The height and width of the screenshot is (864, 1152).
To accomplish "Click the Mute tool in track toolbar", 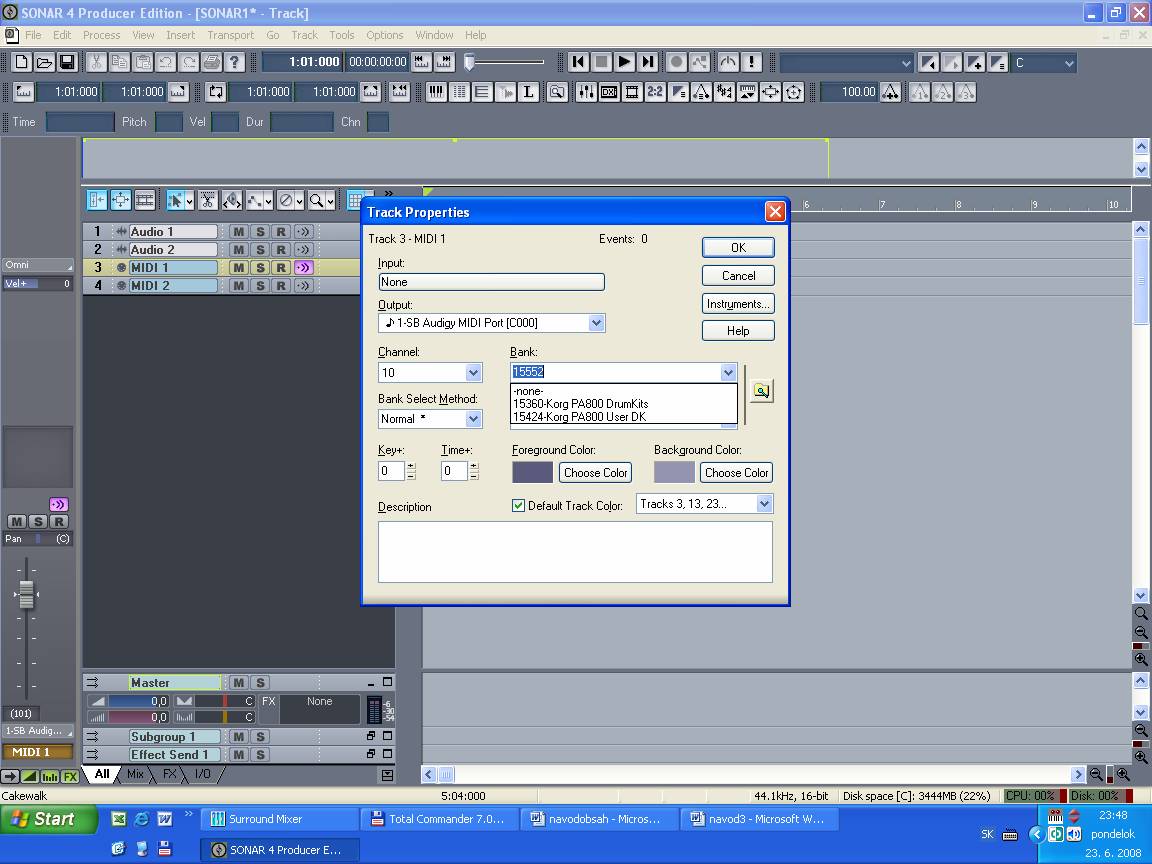I will pyautogui.click(x=287, y=200).
